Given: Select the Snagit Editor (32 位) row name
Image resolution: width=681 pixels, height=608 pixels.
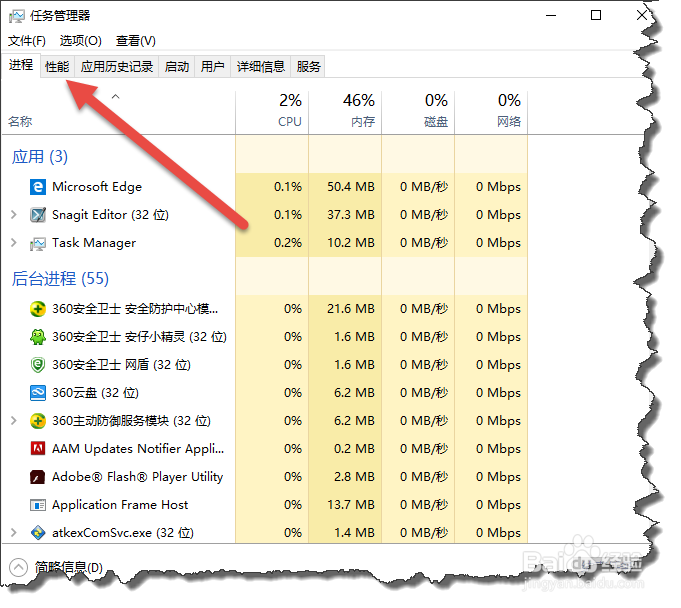Looking at the screenshot, I should [x=110, y=215].
